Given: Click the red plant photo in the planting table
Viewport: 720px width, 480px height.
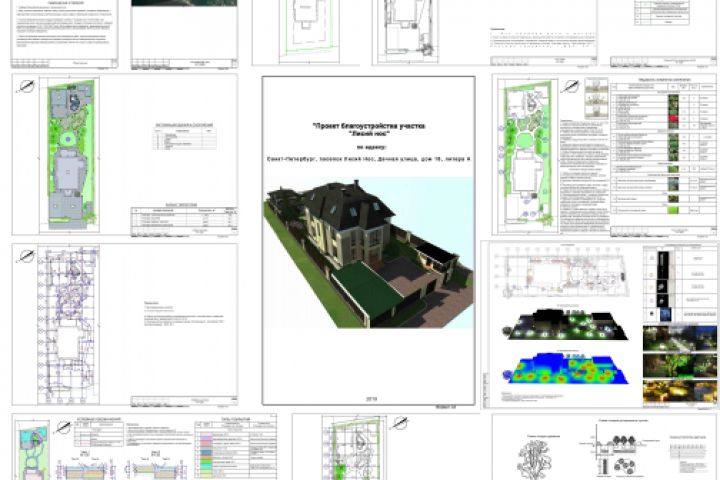Looking at the screenshot, I should (x=673, y=119).
